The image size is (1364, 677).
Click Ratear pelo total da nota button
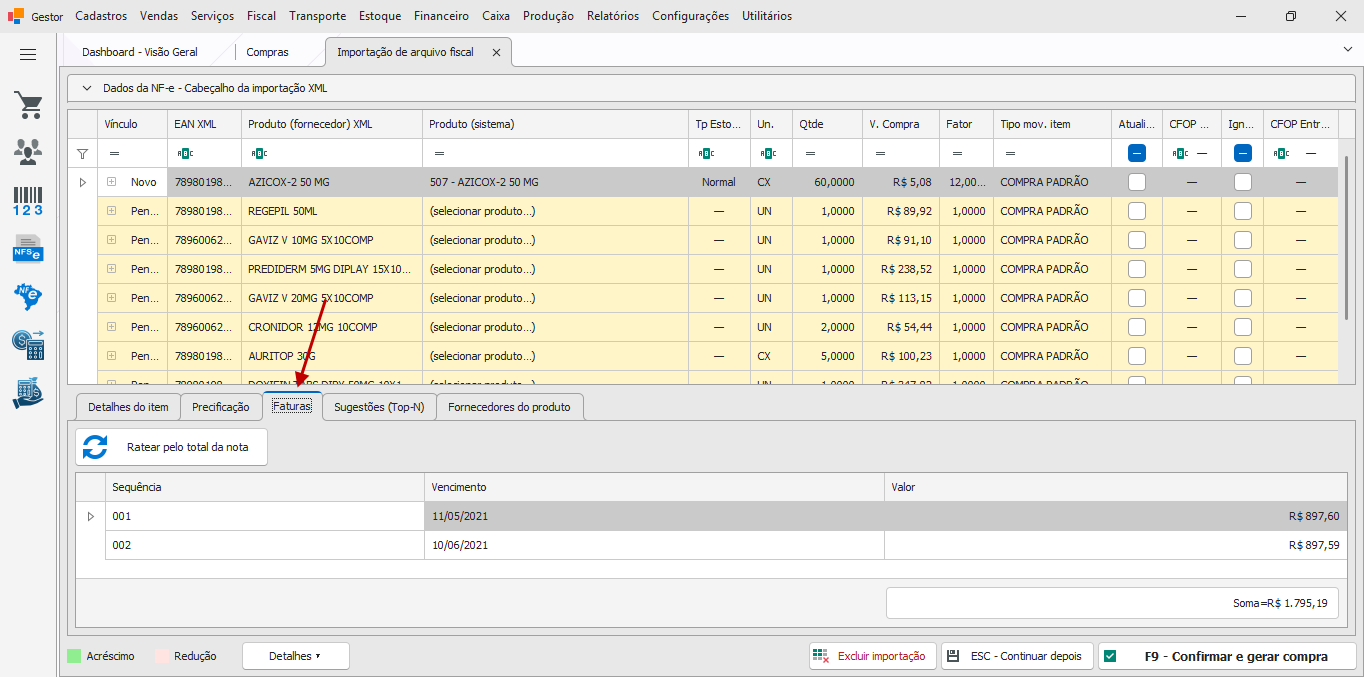[x=171, y=447]
